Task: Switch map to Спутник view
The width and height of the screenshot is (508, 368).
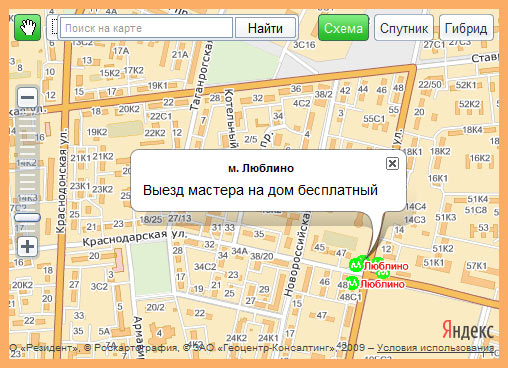Action: pyautogui.click(x=404, y=28)
